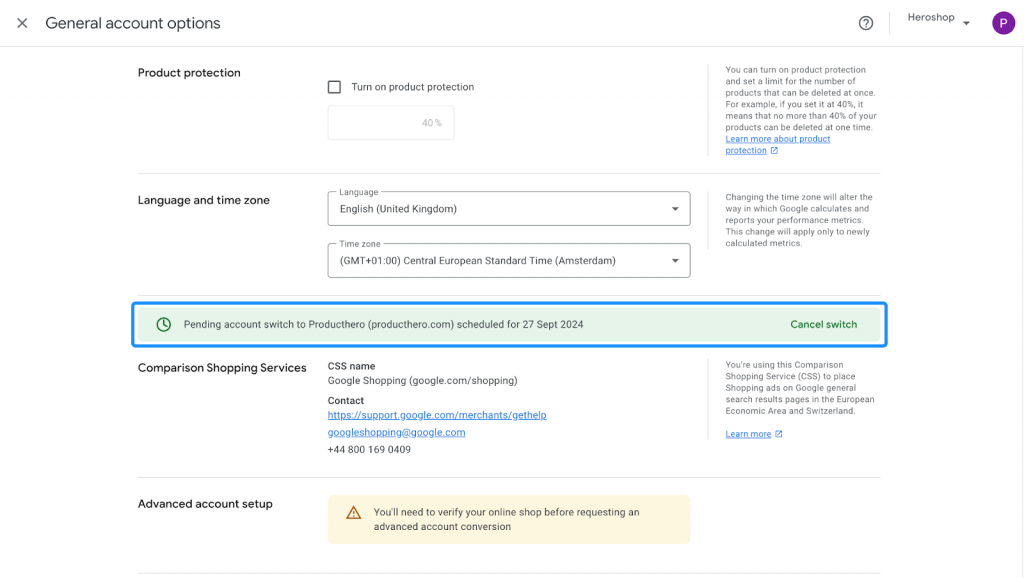Select the Heroshop account name
The width and height of the screenshot is (1024, 578).
tap(931, 18)
